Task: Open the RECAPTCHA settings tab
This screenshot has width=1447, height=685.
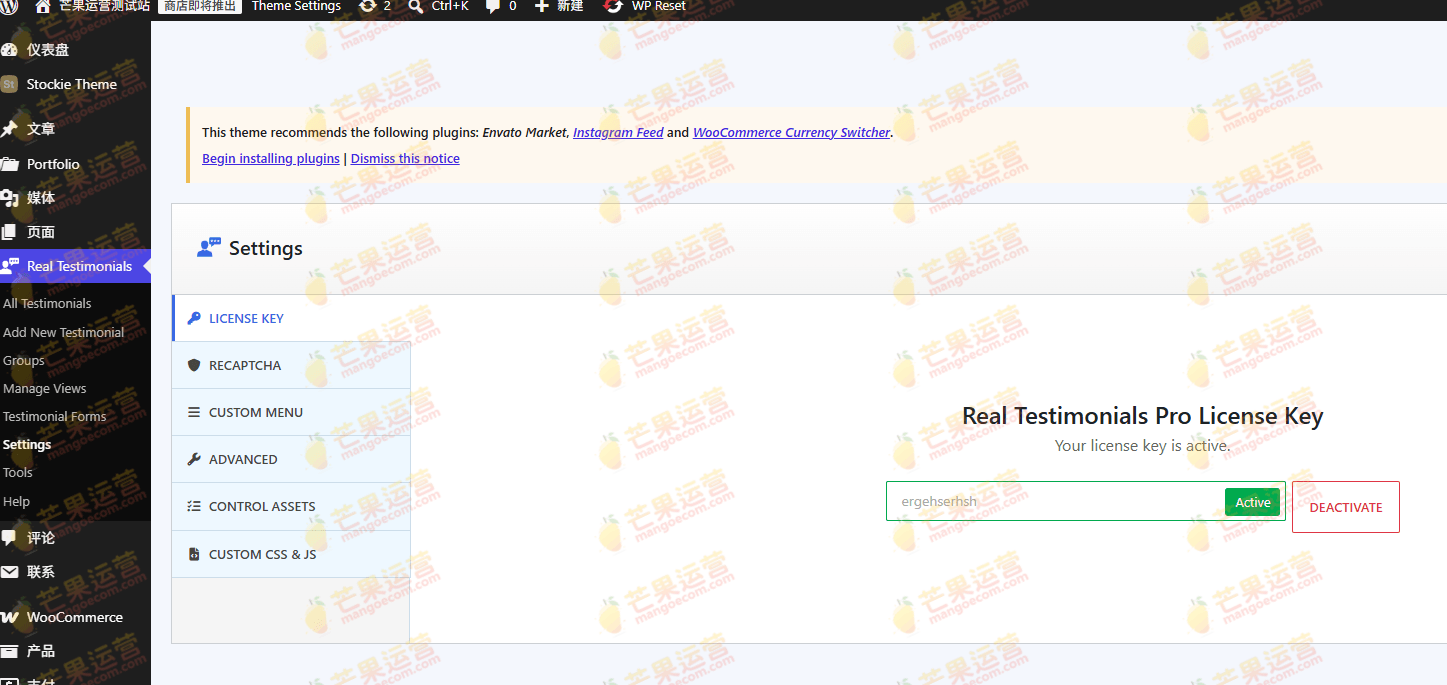Action: [x=291, y=365]
